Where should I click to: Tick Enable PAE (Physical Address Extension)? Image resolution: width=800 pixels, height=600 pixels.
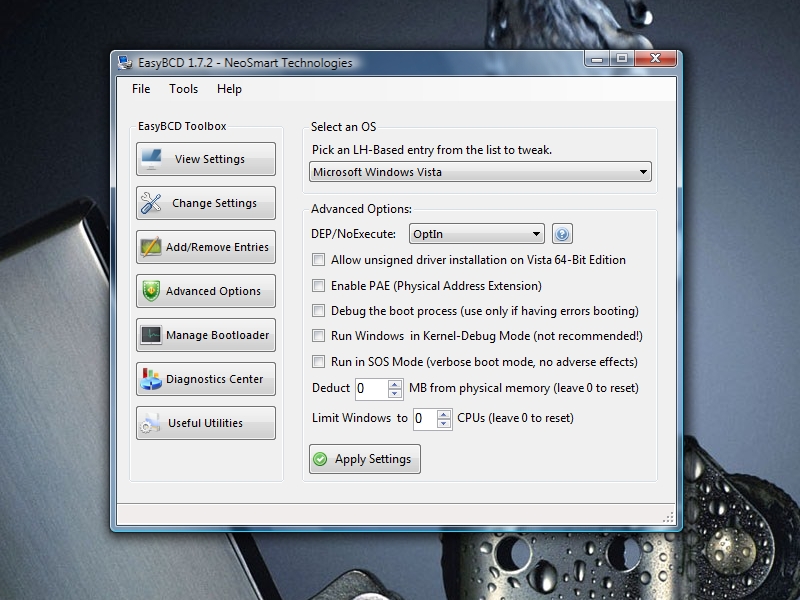(x=318, y=285)
